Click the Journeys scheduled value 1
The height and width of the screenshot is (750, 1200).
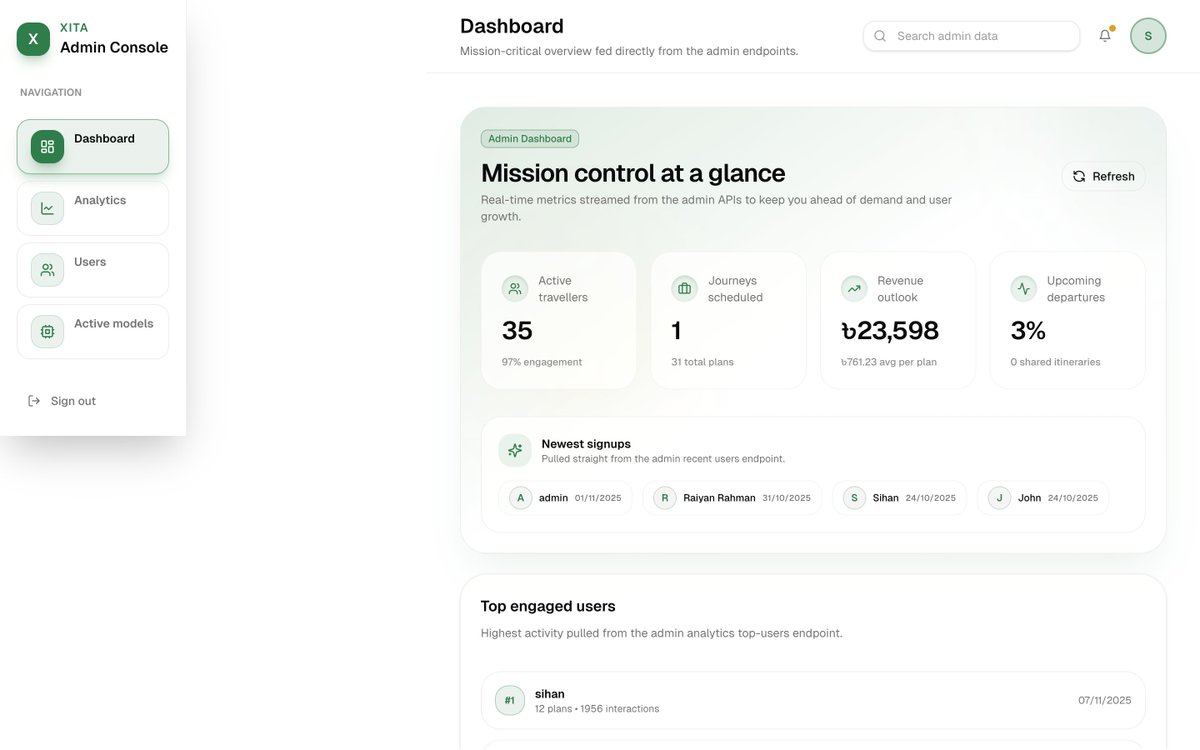click(677, 331)
